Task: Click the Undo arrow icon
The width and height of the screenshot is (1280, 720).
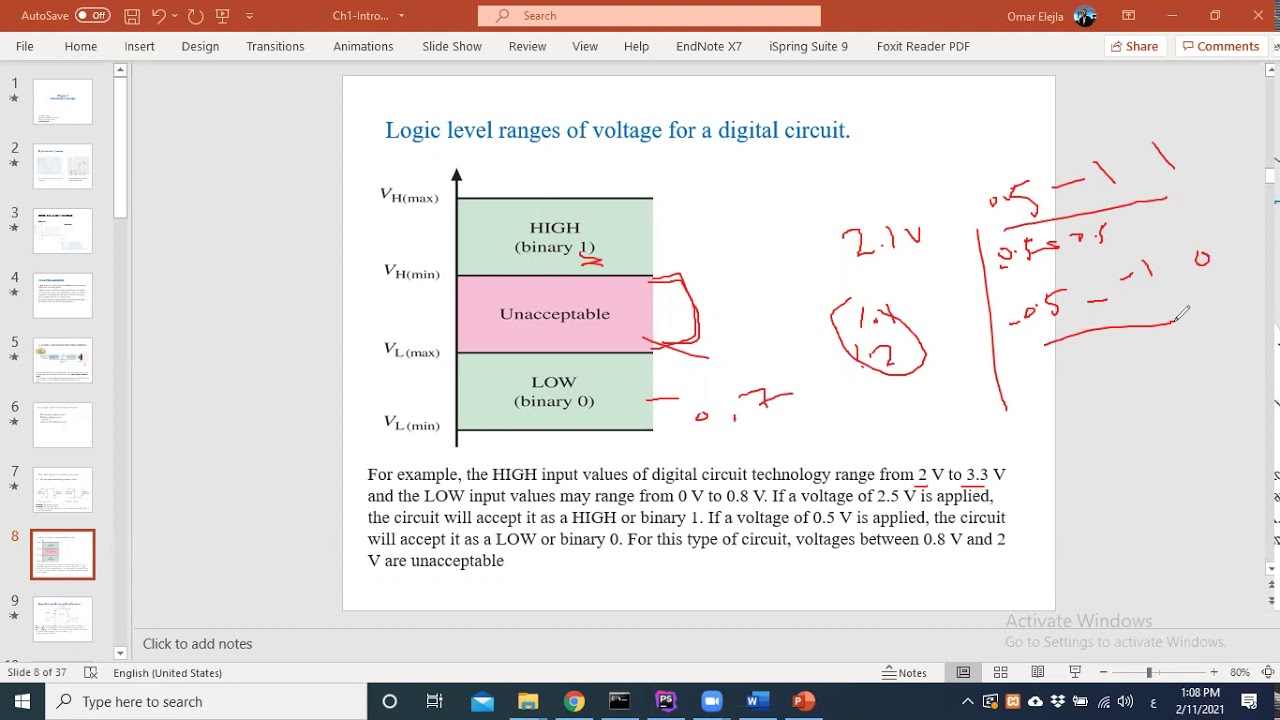Action: tap(158, 15)
